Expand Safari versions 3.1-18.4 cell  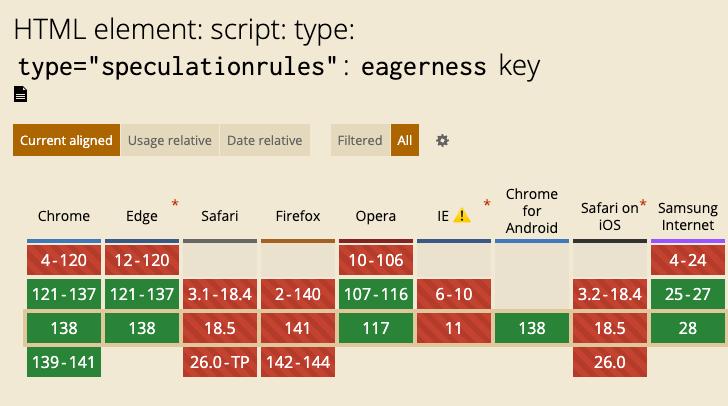(220, 294)
